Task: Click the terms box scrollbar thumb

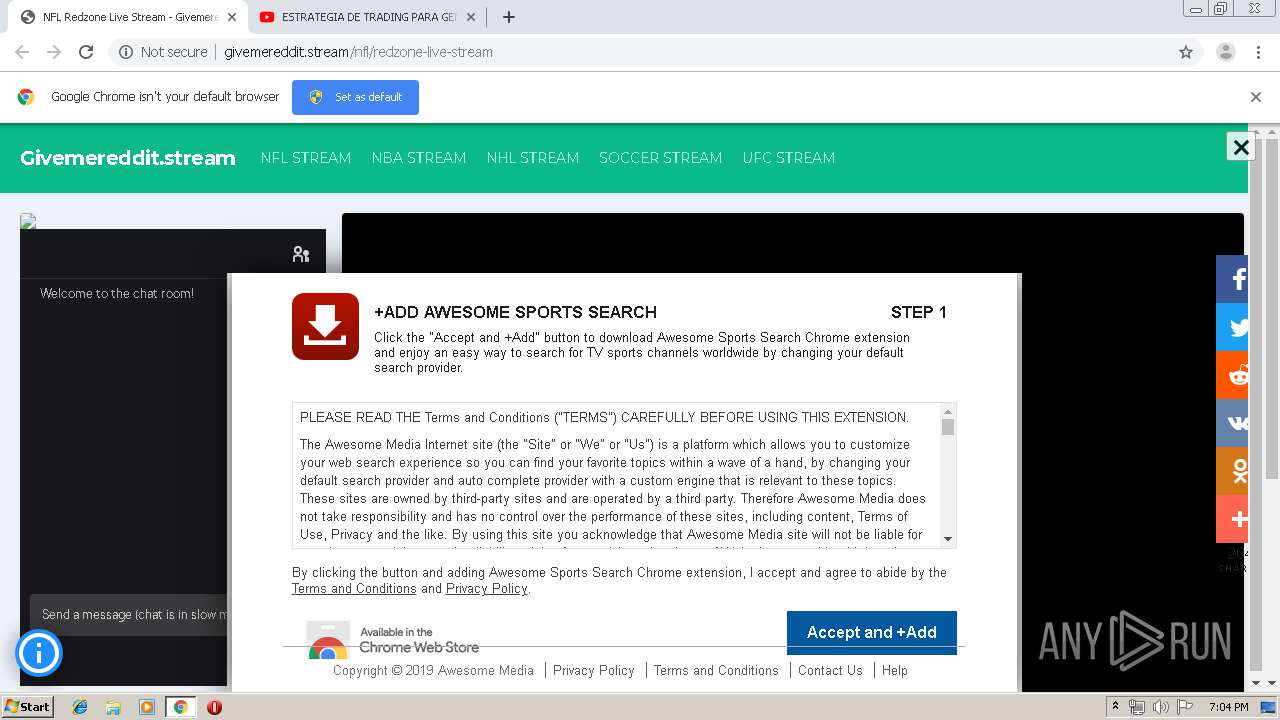Action: [x=948, y=427]
